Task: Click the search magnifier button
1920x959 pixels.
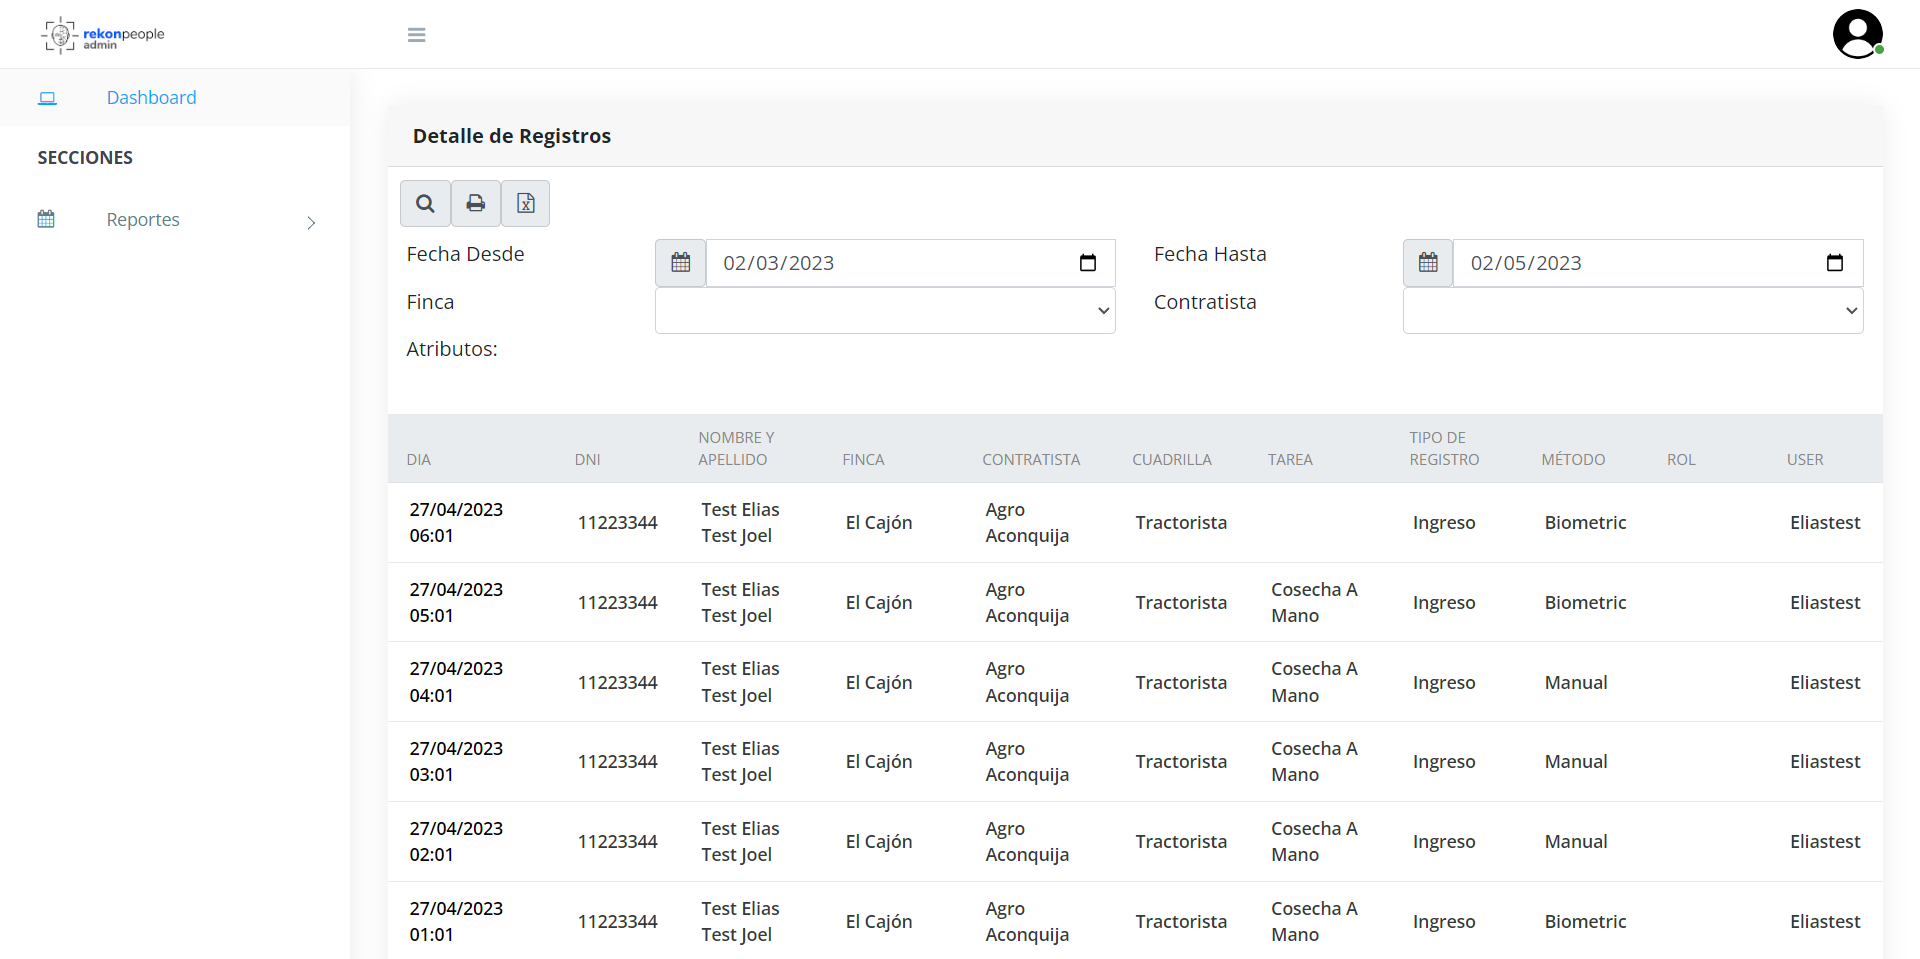Action: [x=425, y=204]
